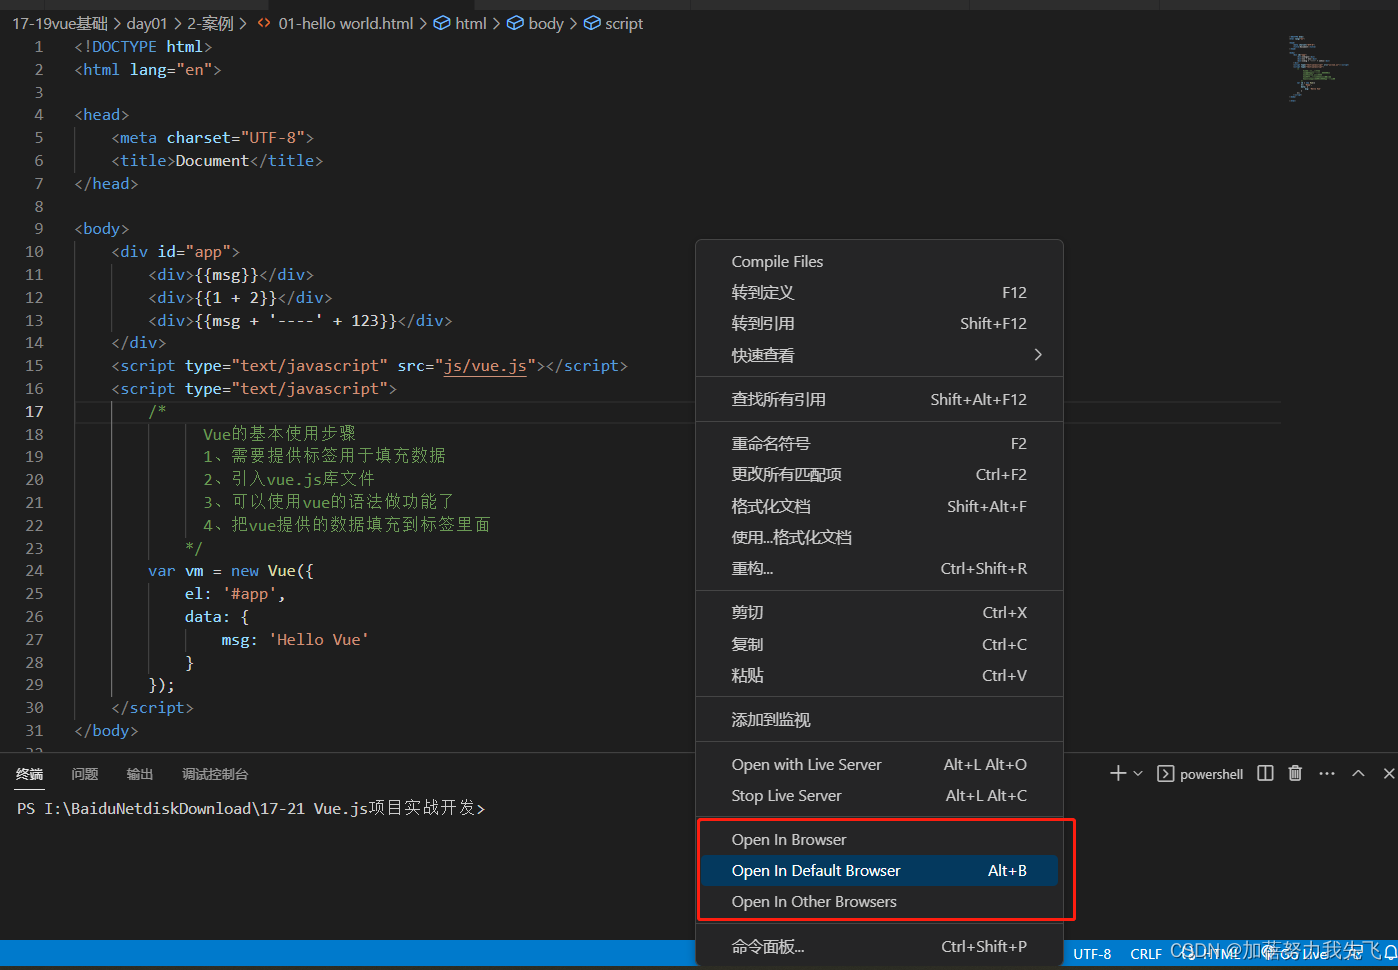Change UTF-8 encoding in status bar
This screenshot has width=1398, height=970.
point(1092,954)
